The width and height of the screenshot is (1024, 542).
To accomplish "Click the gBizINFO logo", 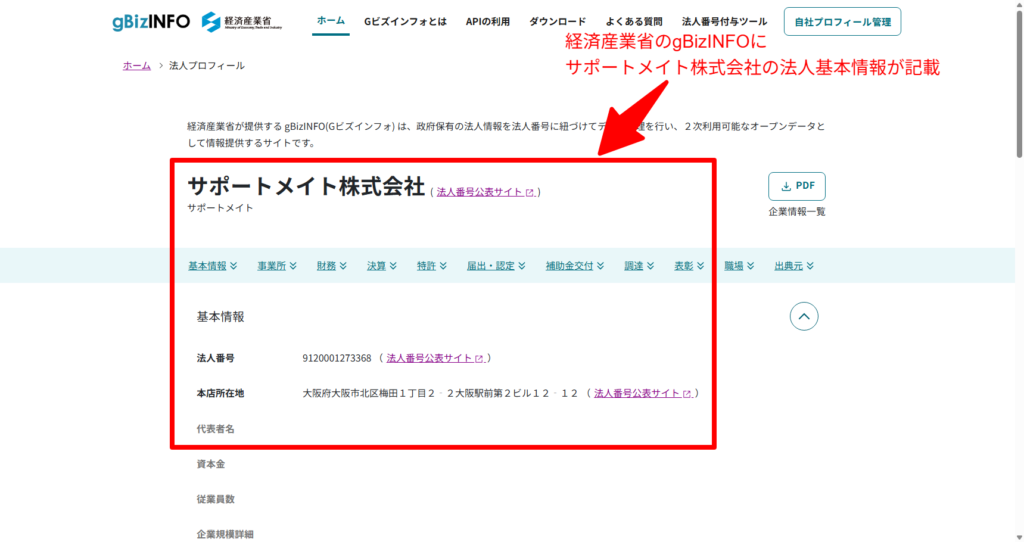I will [x=151, y=22].
